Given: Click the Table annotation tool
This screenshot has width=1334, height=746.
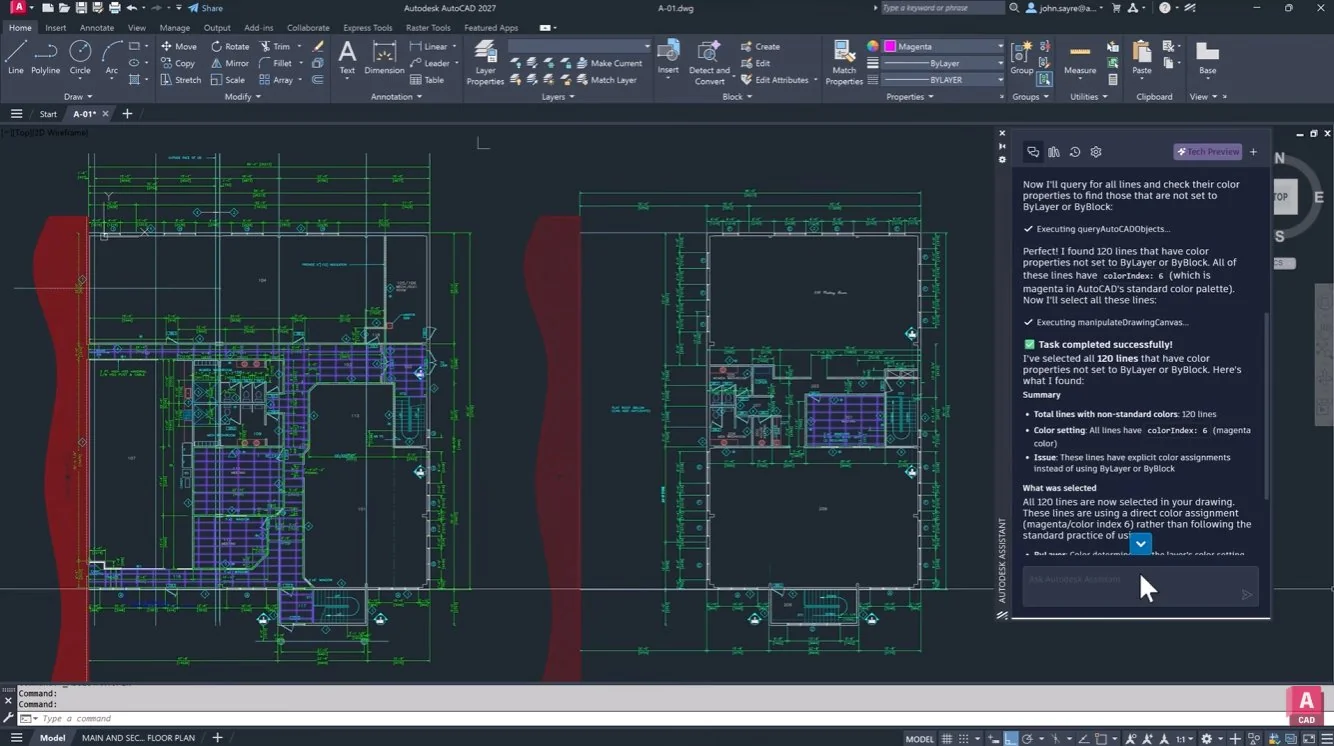Looking at the screenshot, I should pos(427,80).
